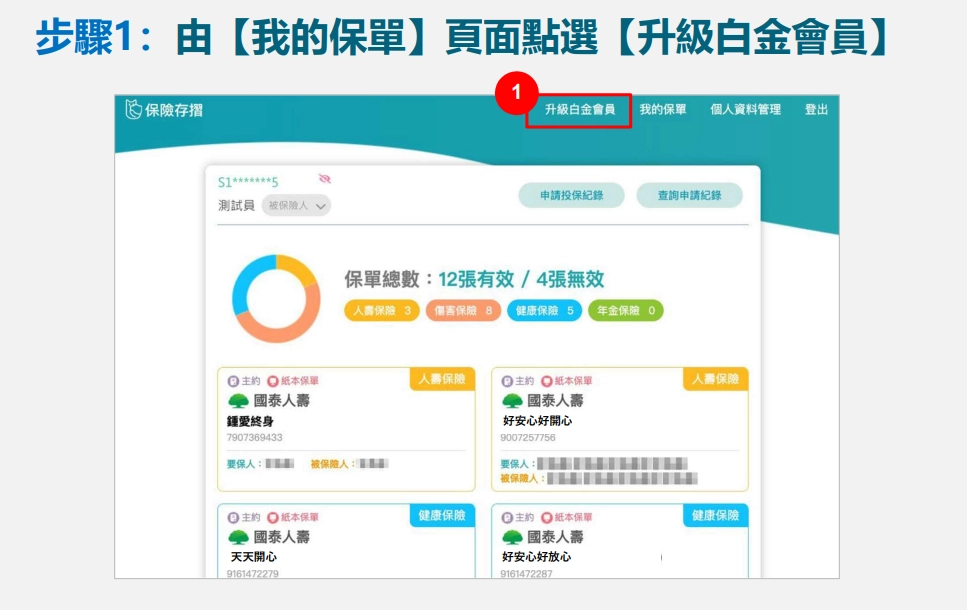This screenshot has width=967, height=610.
Task: Click the 紙本保單 icon on 好安心好開心 card
Action: pyautogui.click(x=547, y=381)
